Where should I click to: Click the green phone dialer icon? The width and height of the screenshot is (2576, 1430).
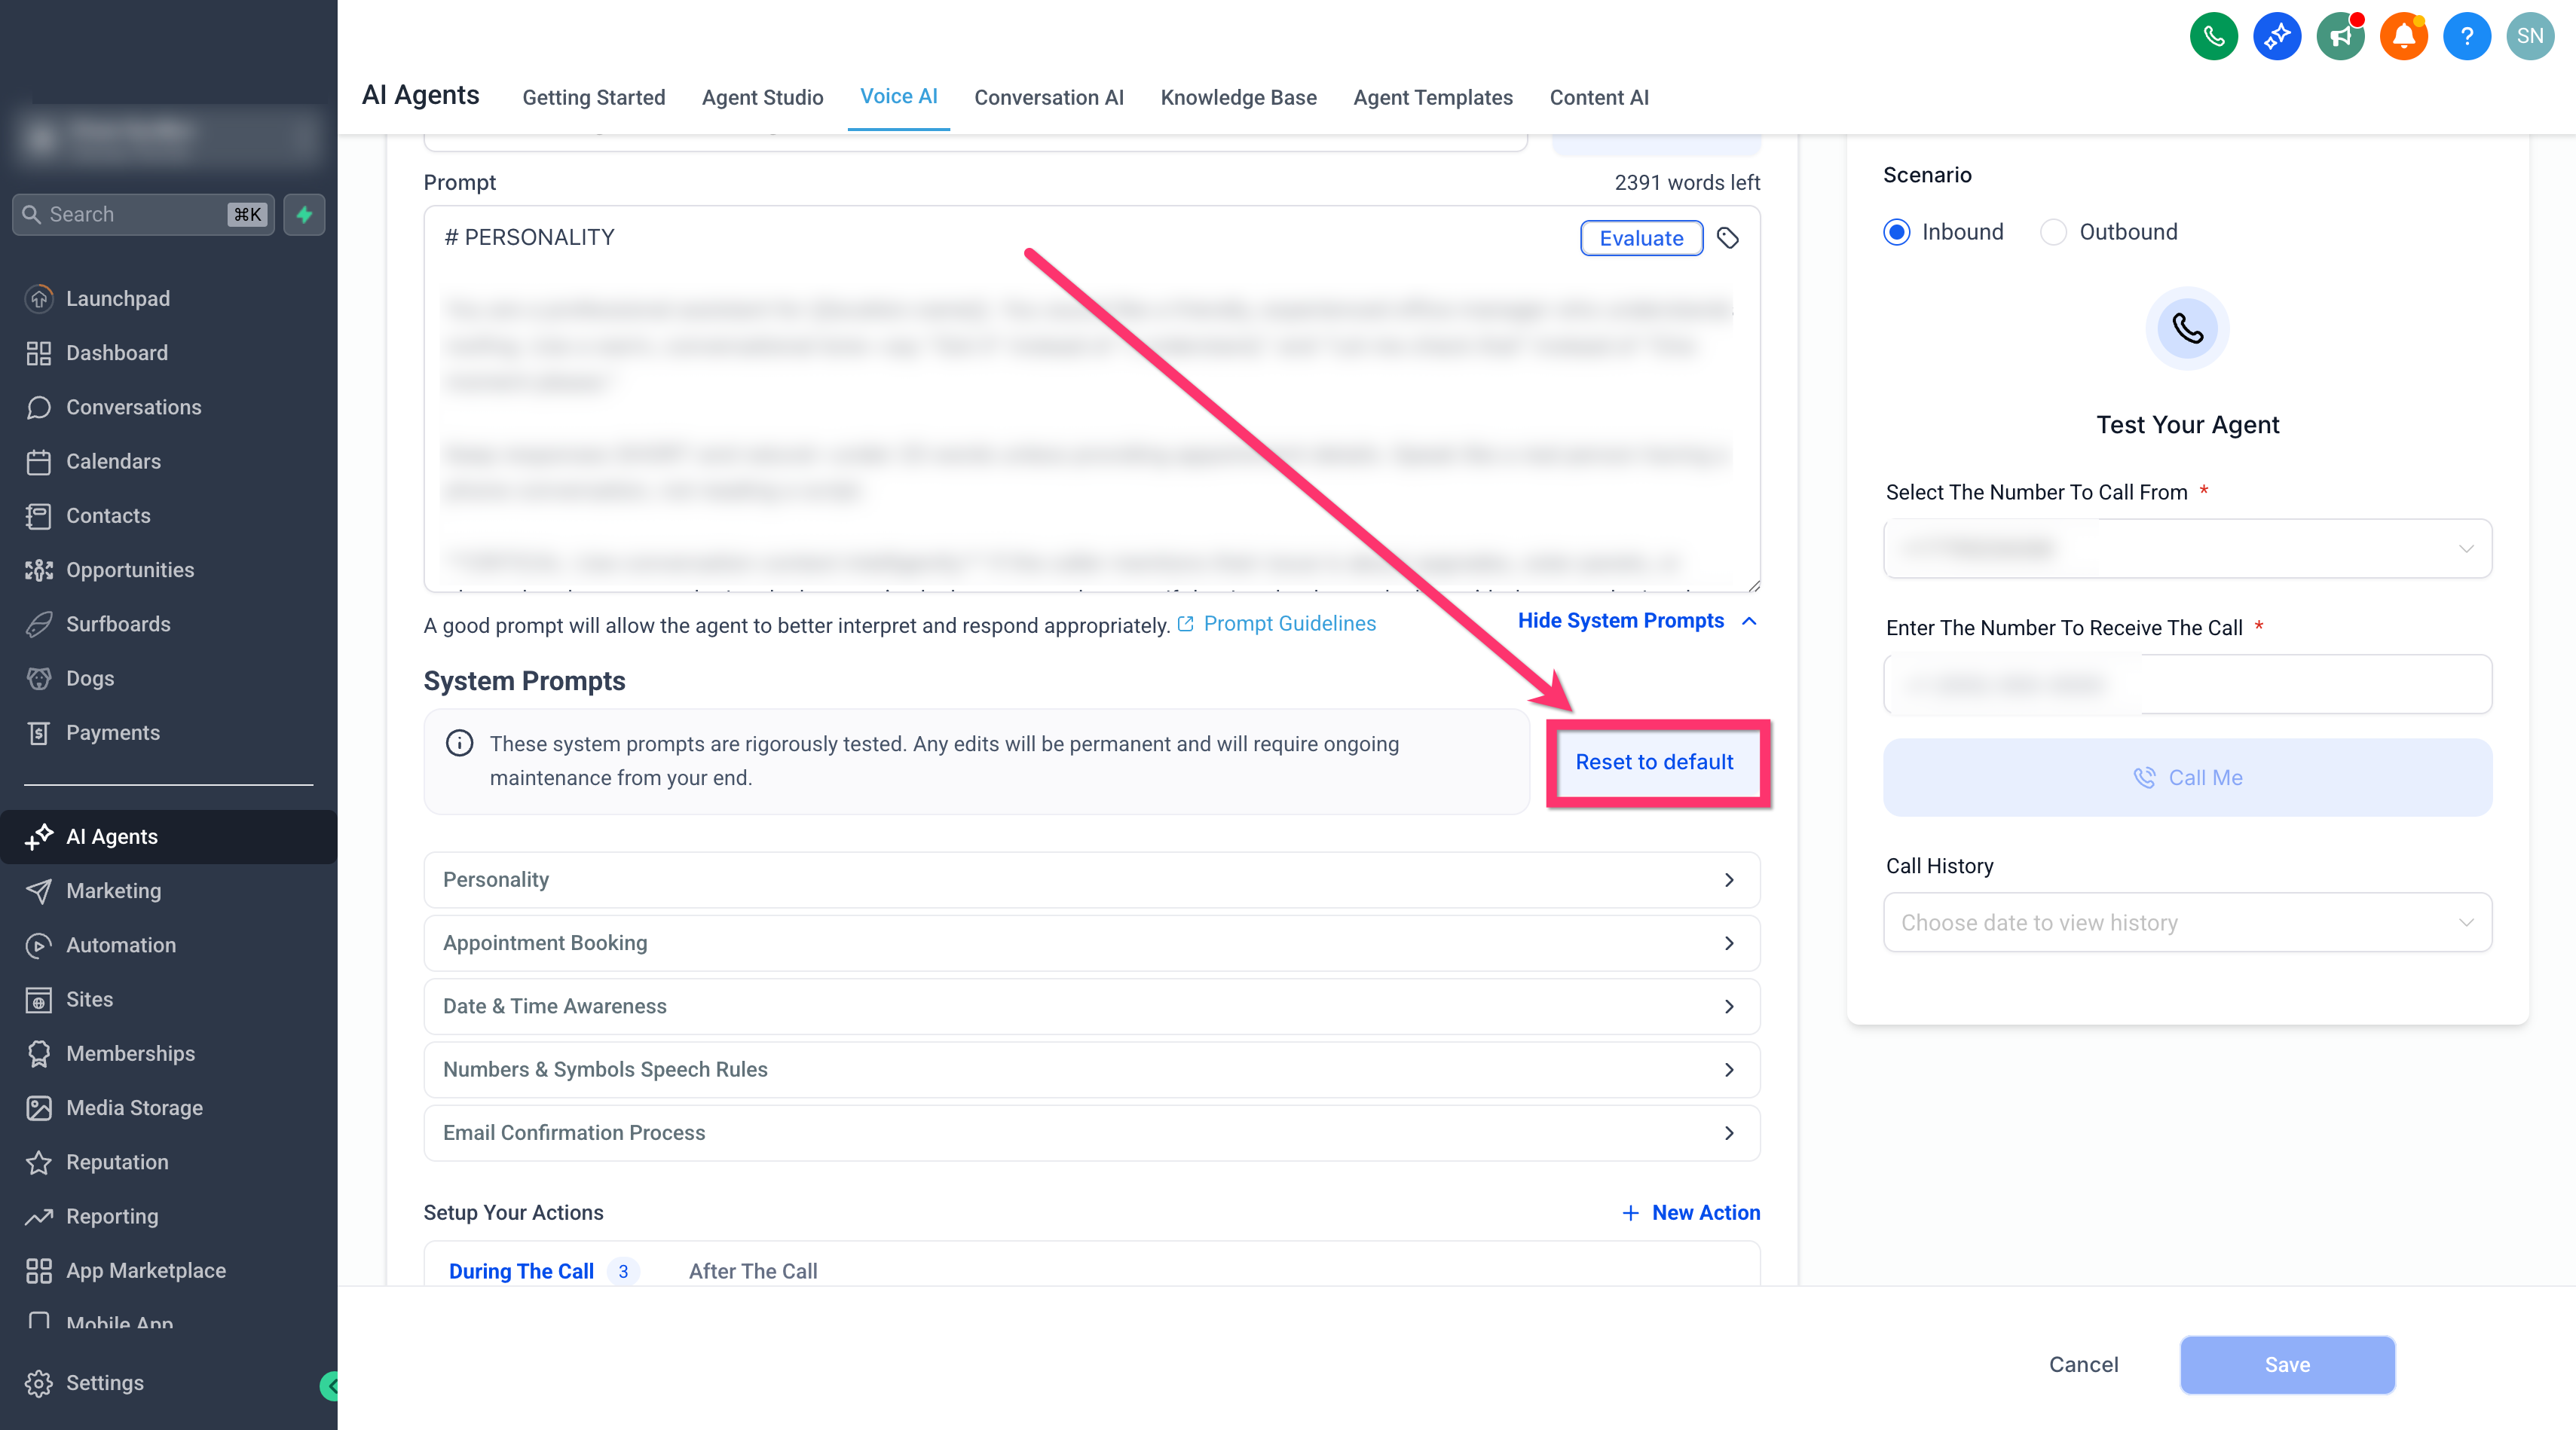coord(2213,37)
